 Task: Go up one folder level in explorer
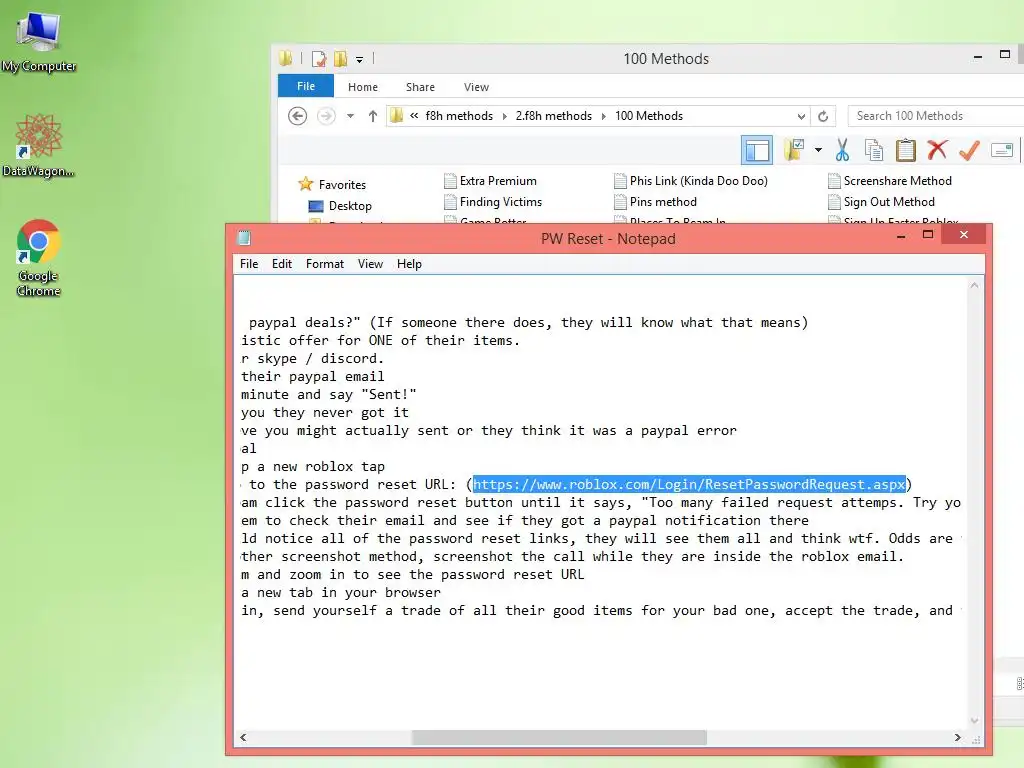click(x=373, y=116)
